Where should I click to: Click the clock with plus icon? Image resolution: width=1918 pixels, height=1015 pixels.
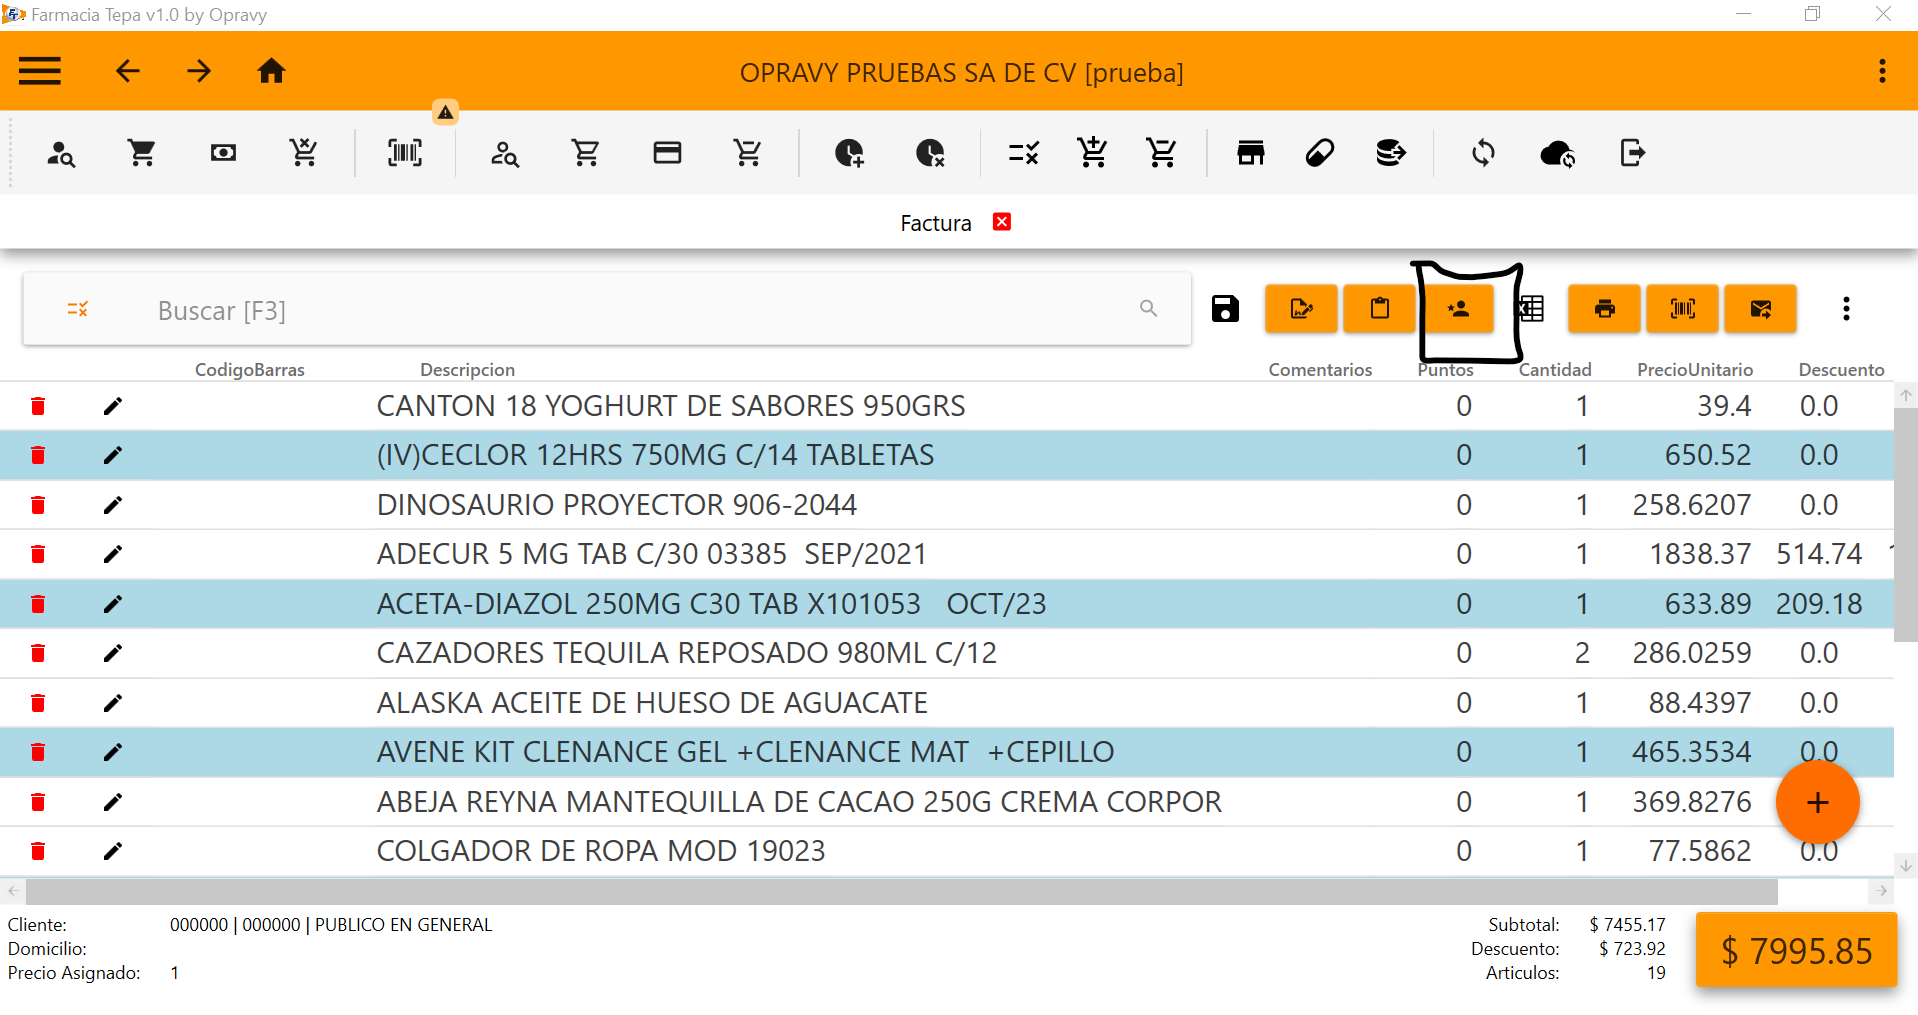click(x=849, y=153)
